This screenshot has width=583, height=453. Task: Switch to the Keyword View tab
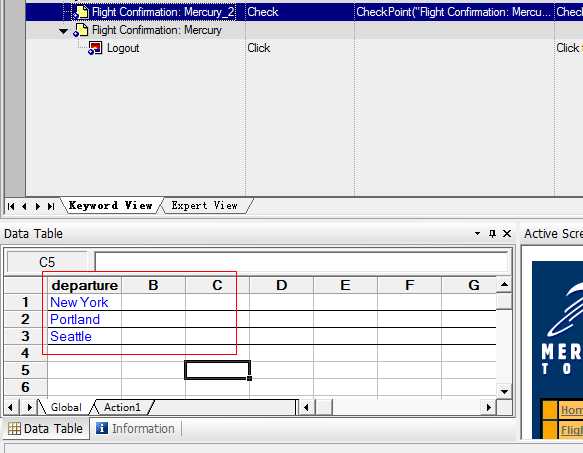click(111, 205)
